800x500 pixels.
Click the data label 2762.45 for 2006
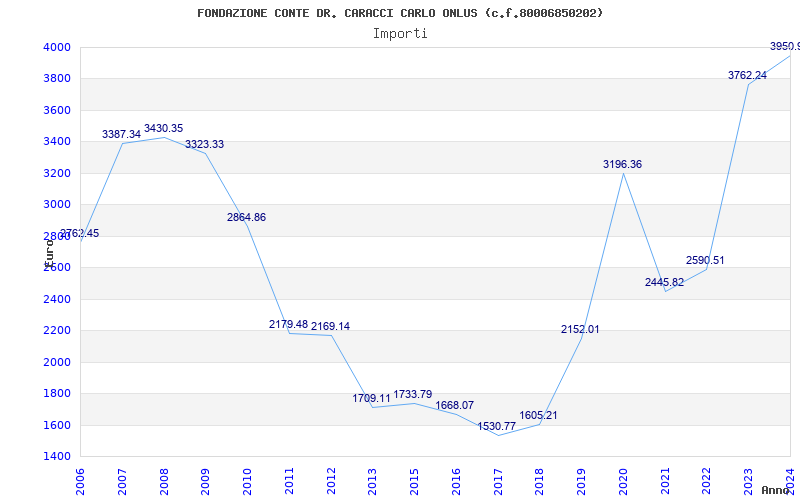click(x=80, y=234)
